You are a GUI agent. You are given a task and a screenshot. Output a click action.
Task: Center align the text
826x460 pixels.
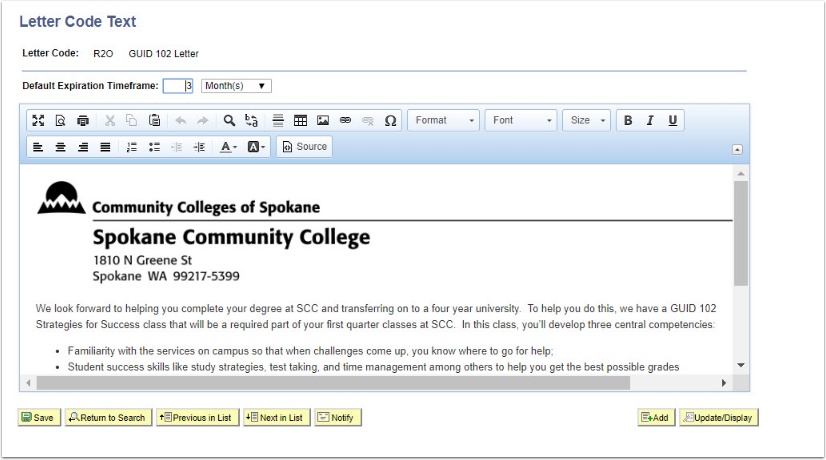pyautogui.click(x=61, y=147)
